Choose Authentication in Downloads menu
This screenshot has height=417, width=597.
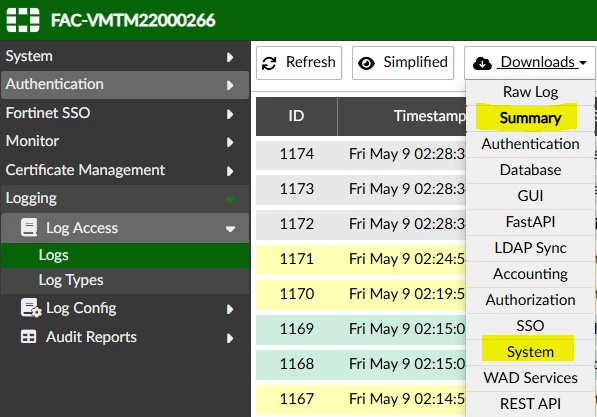tap(530, 144)
